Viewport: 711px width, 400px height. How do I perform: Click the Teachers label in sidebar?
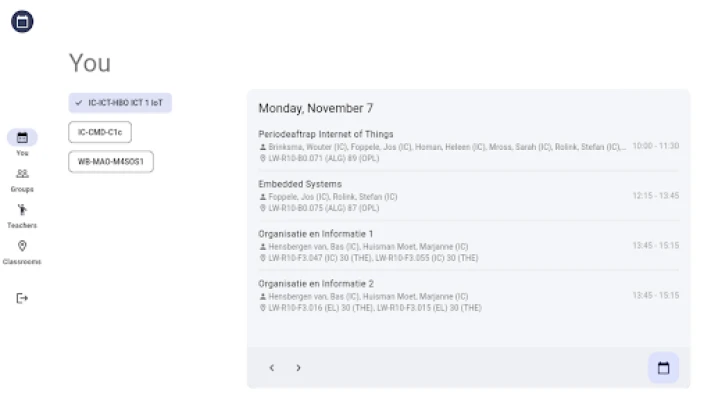coord(22,225)
